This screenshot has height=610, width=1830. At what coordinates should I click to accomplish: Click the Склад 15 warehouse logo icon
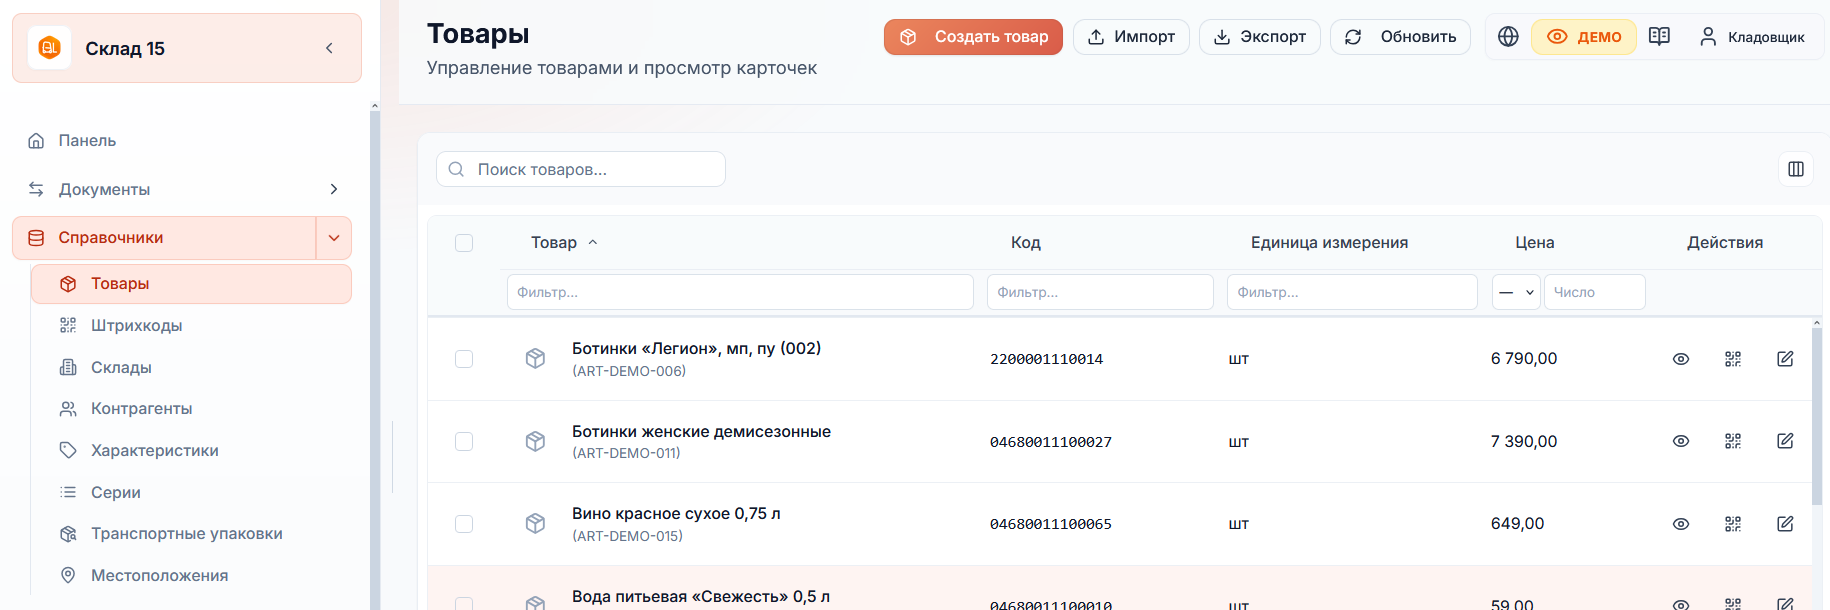click(49, 48)
